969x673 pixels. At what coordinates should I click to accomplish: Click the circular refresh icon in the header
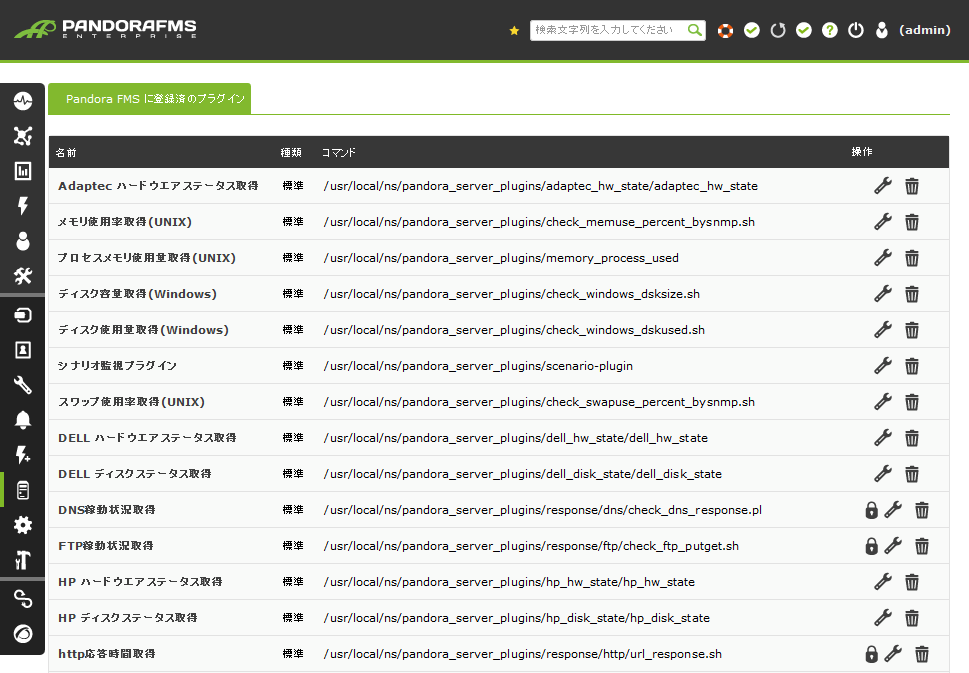tap(778, 30)
